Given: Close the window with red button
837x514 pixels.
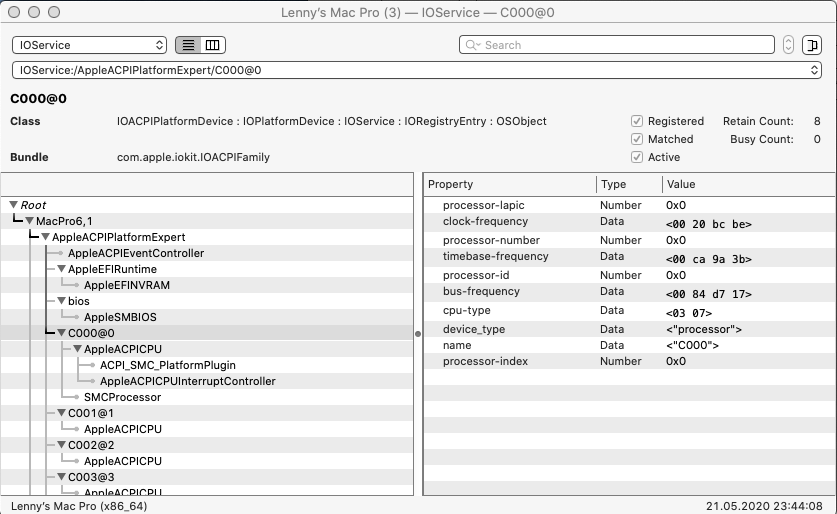Looking at the screenshot, I should click(x=14, y=12).
